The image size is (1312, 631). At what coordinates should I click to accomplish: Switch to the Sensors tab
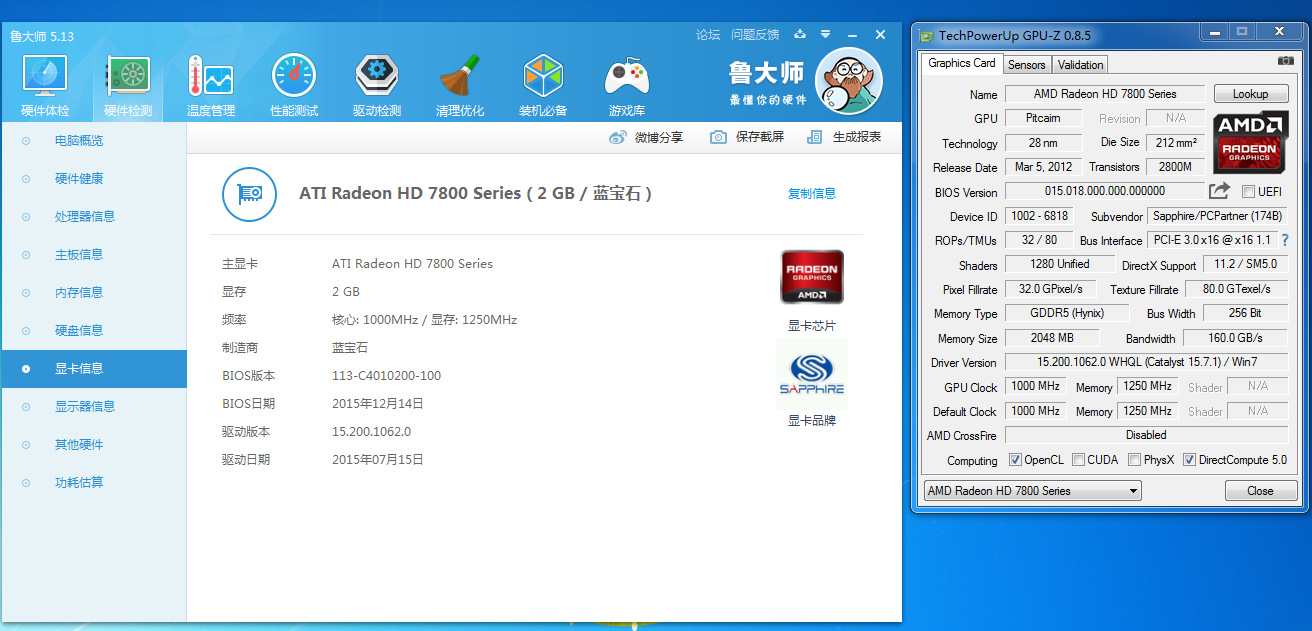tap(1026, 65)
